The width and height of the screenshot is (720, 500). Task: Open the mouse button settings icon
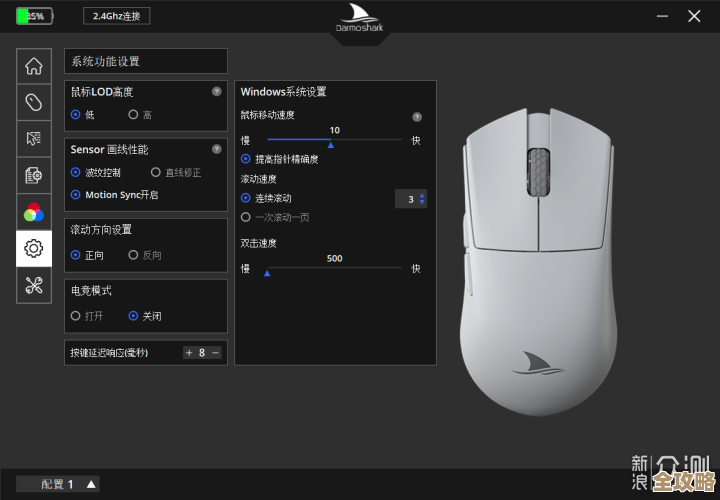click(x=34, y=102)
